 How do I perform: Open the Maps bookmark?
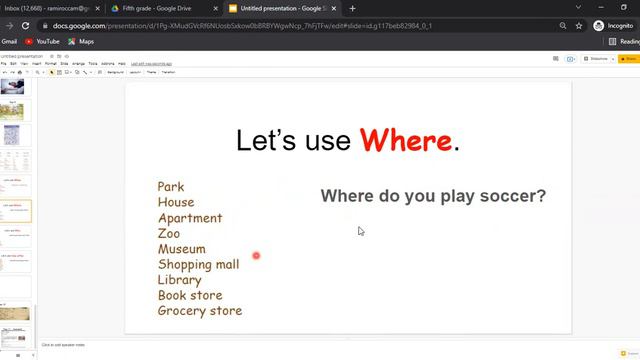[x=81, y=42]
